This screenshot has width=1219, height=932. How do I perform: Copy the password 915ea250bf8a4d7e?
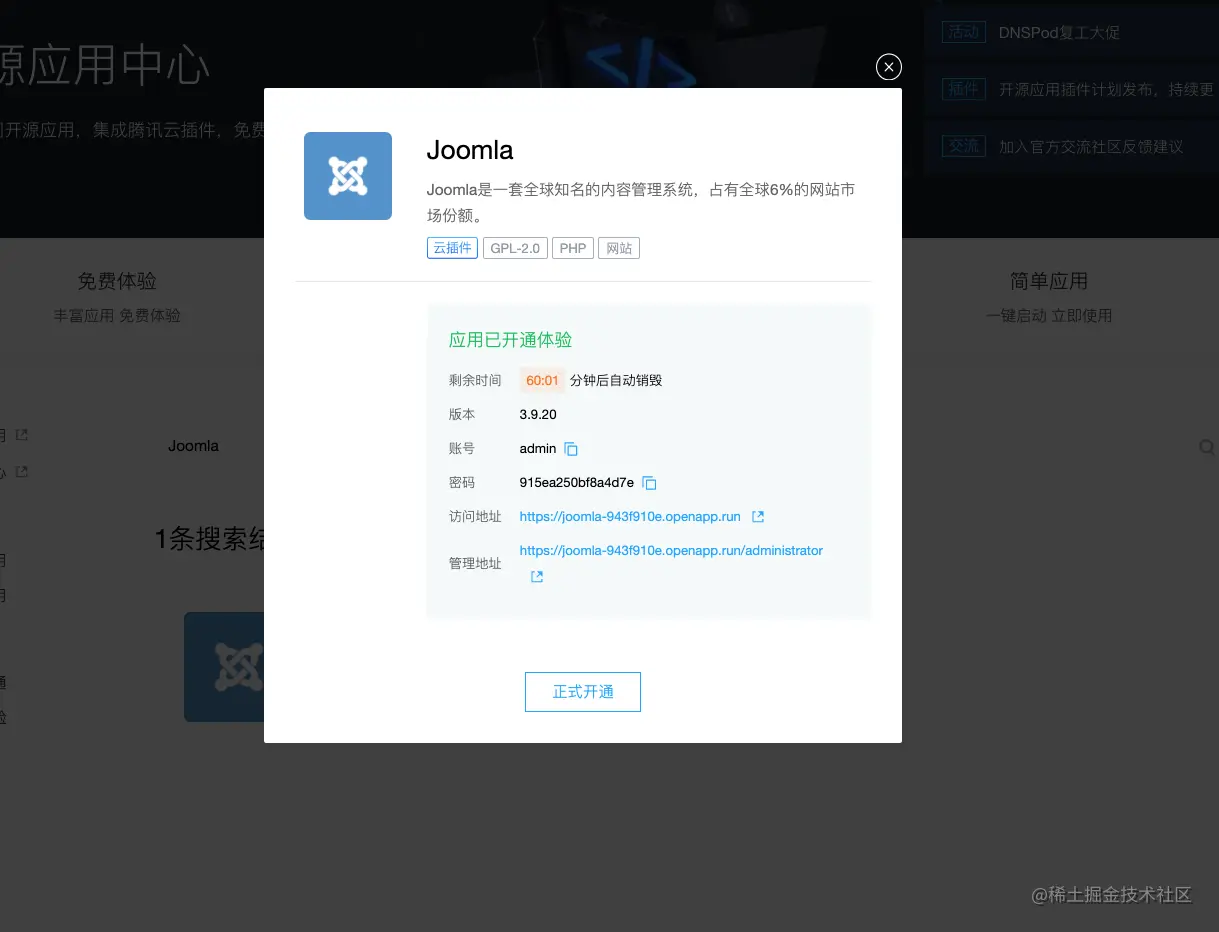pos(648,482)
